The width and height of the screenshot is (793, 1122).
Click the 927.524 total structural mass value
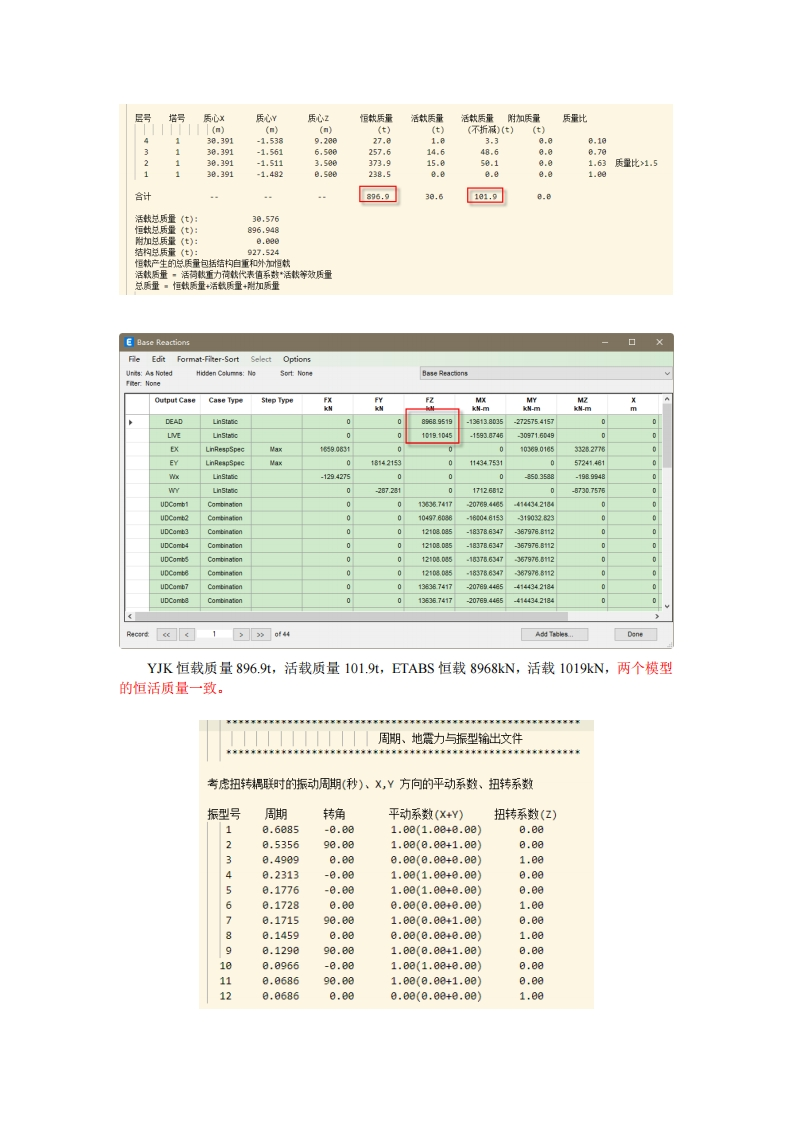pos(263,253)
